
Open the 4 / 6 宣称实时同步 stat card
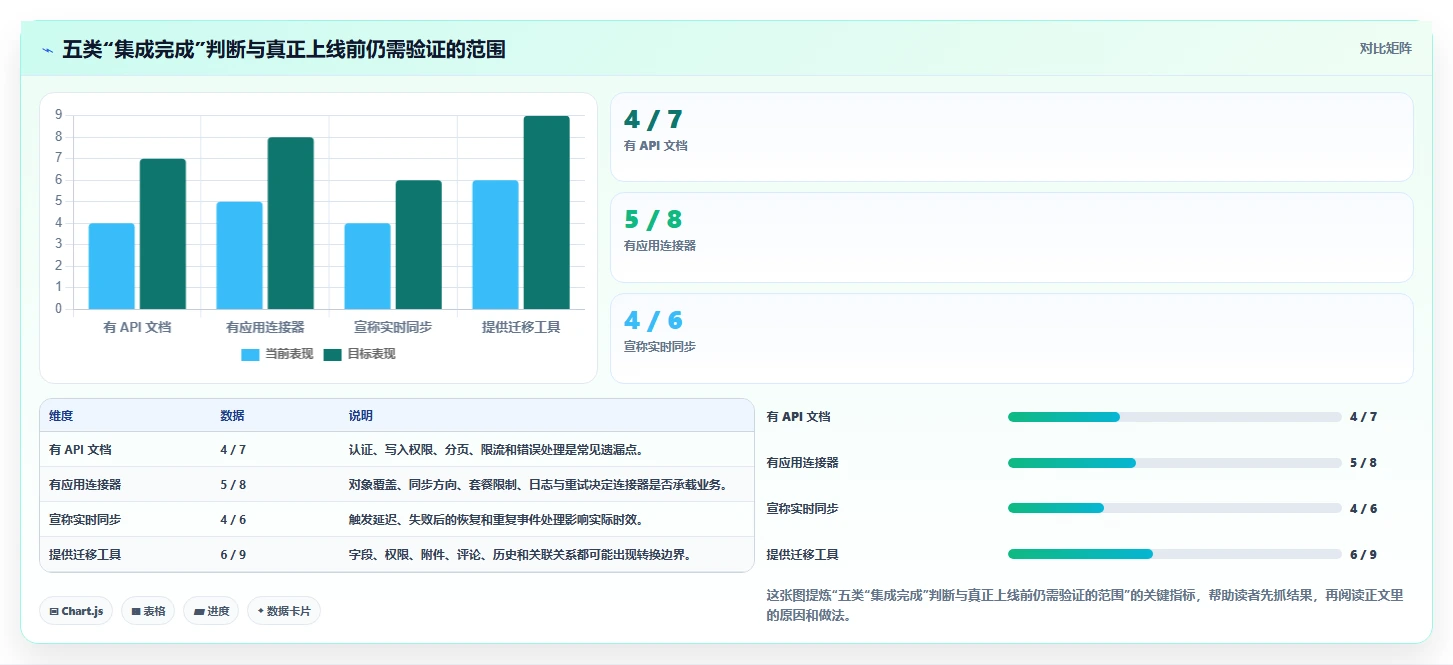click(x=1012, y=338)
